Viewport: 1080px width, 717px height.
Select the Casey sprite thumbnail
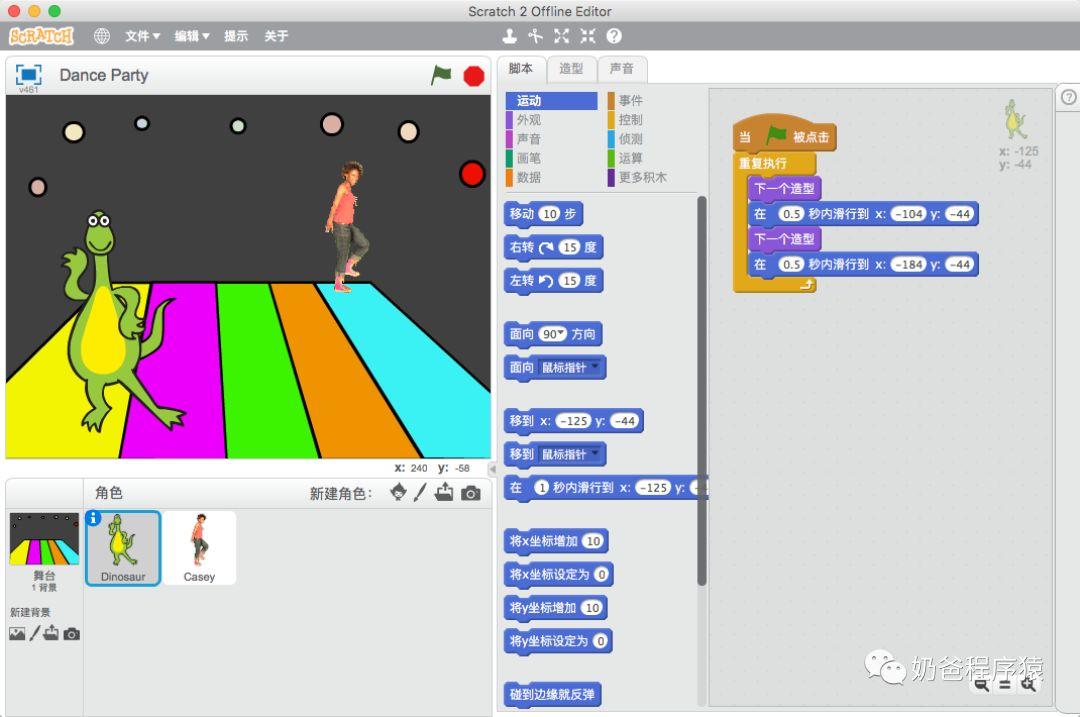point(199,548)
